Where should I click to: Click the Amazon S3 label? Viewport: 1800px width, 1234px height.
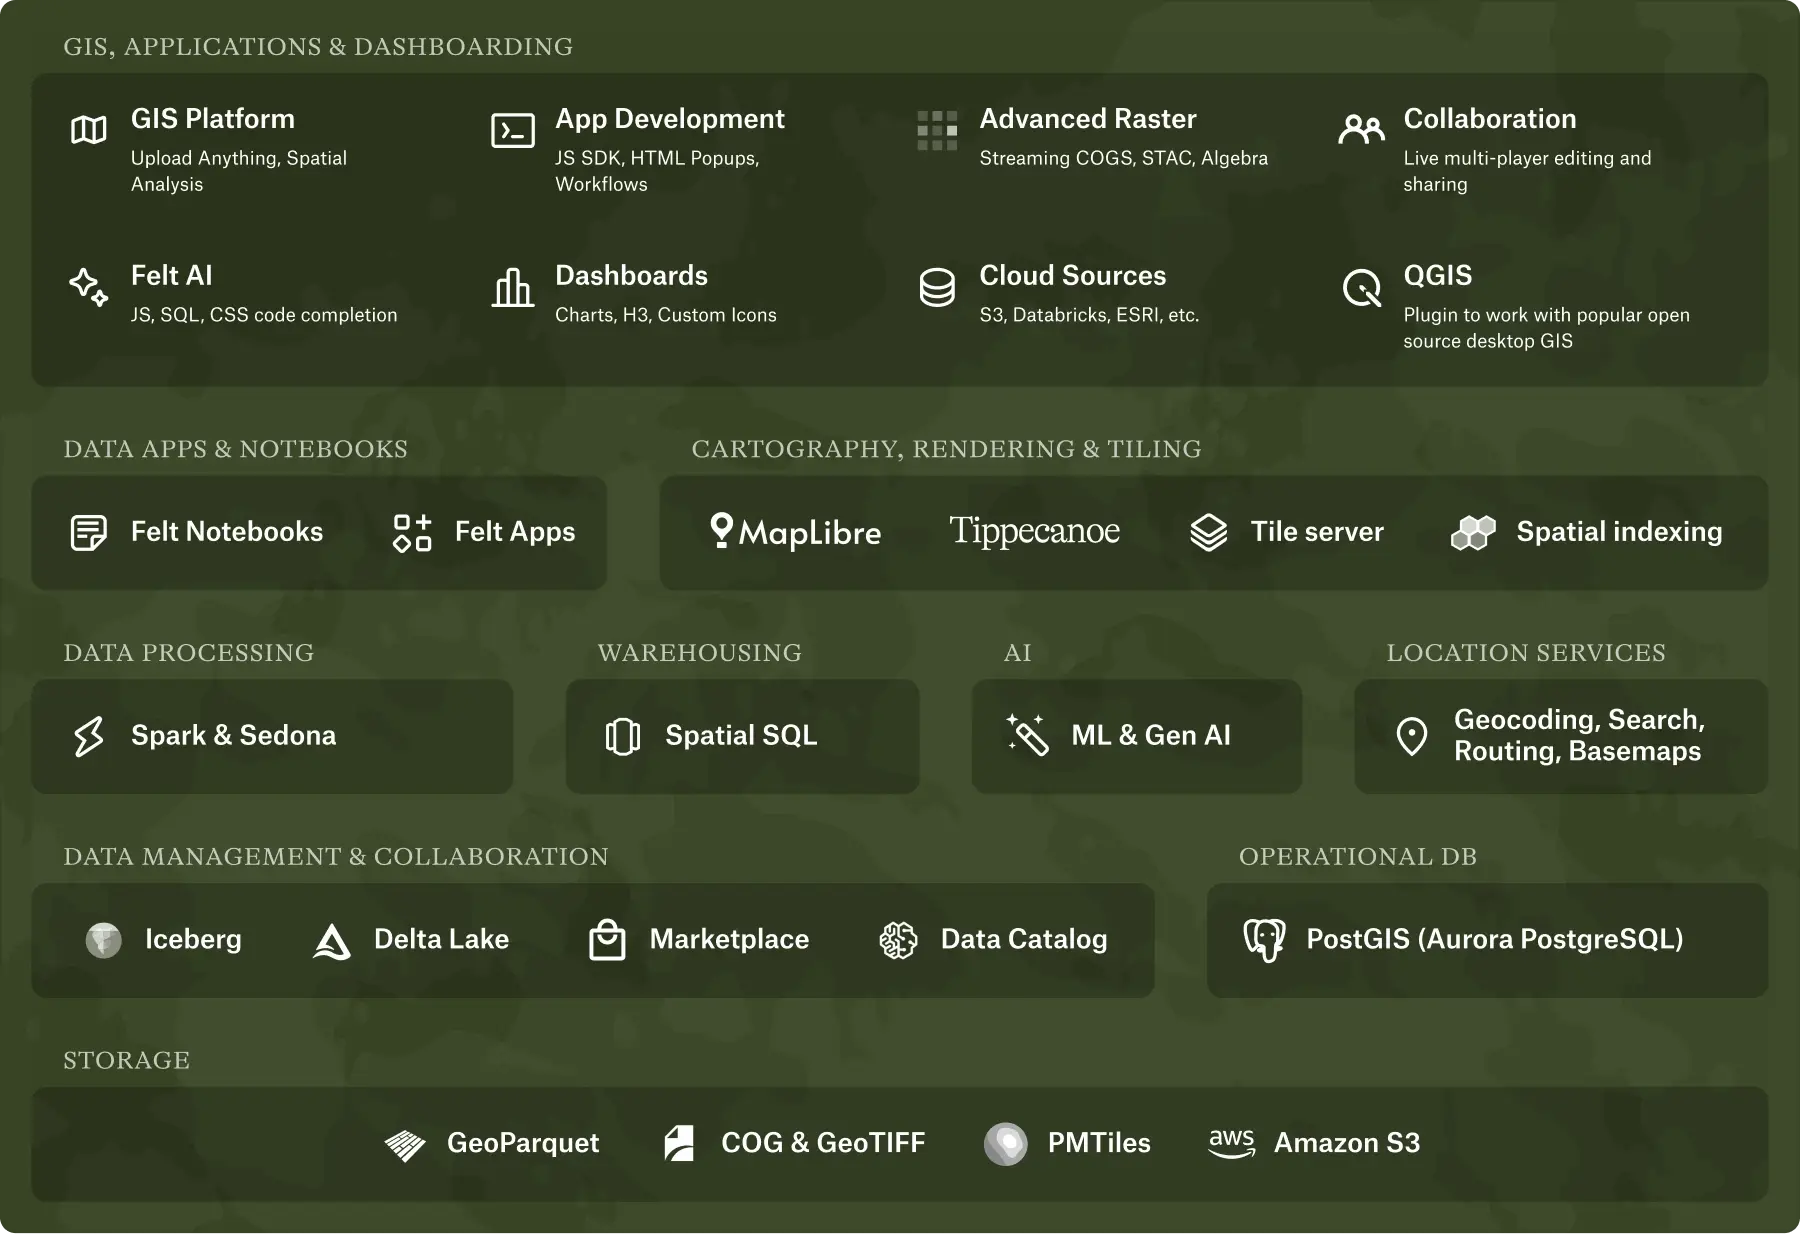pos(1347,1143)
